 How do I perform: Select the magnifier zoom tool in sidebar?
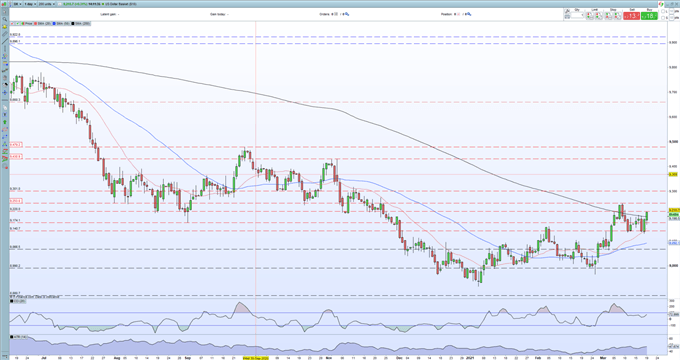(5, 19)
